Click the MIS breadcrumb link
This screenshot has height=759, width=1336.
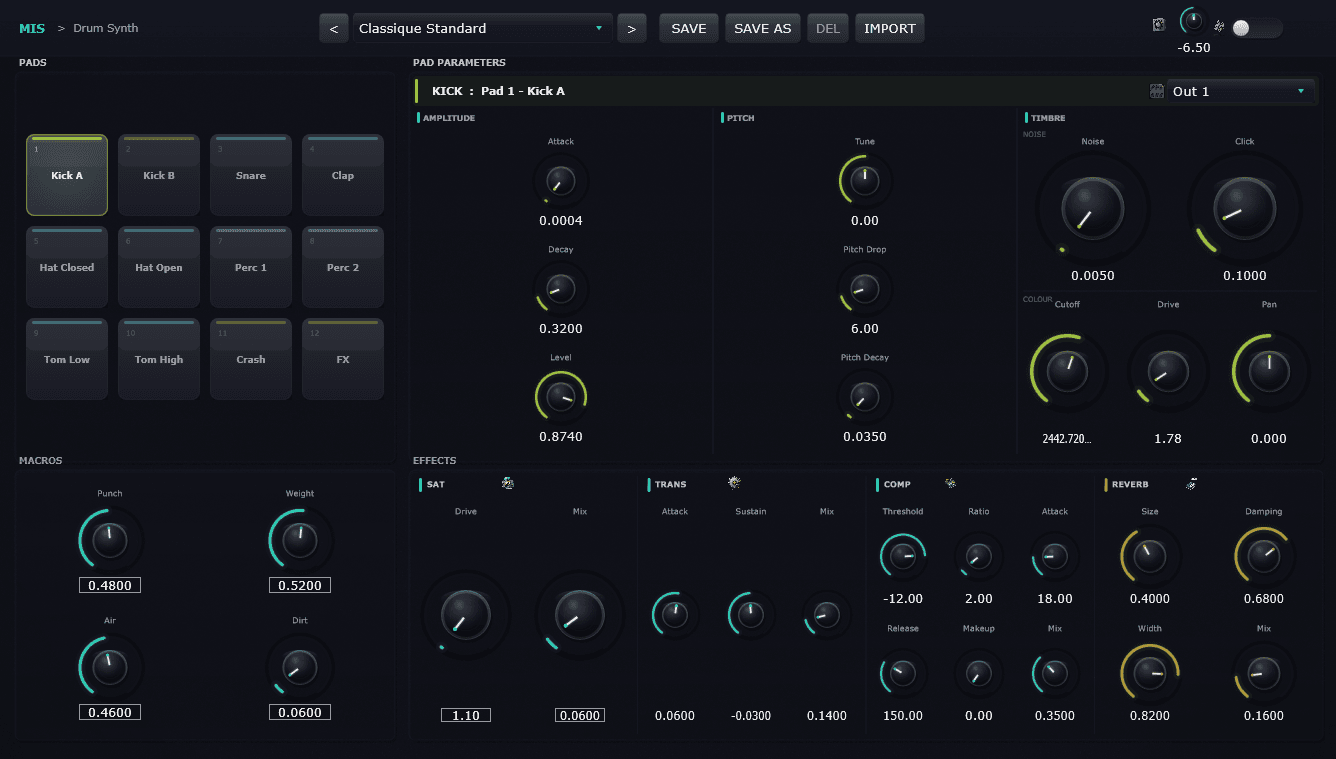point(32,28)
